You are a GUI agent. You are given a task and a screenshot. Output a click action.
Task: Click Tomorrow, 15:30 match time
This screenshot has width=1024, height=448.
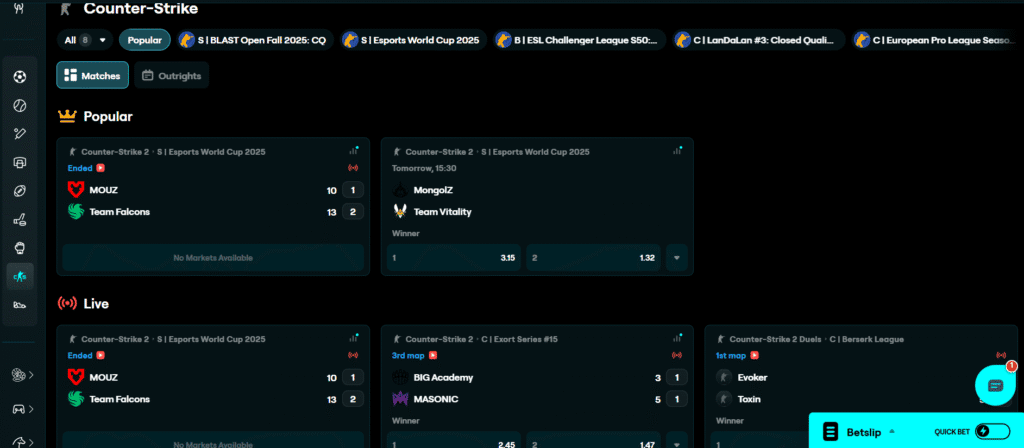[424, 168]
